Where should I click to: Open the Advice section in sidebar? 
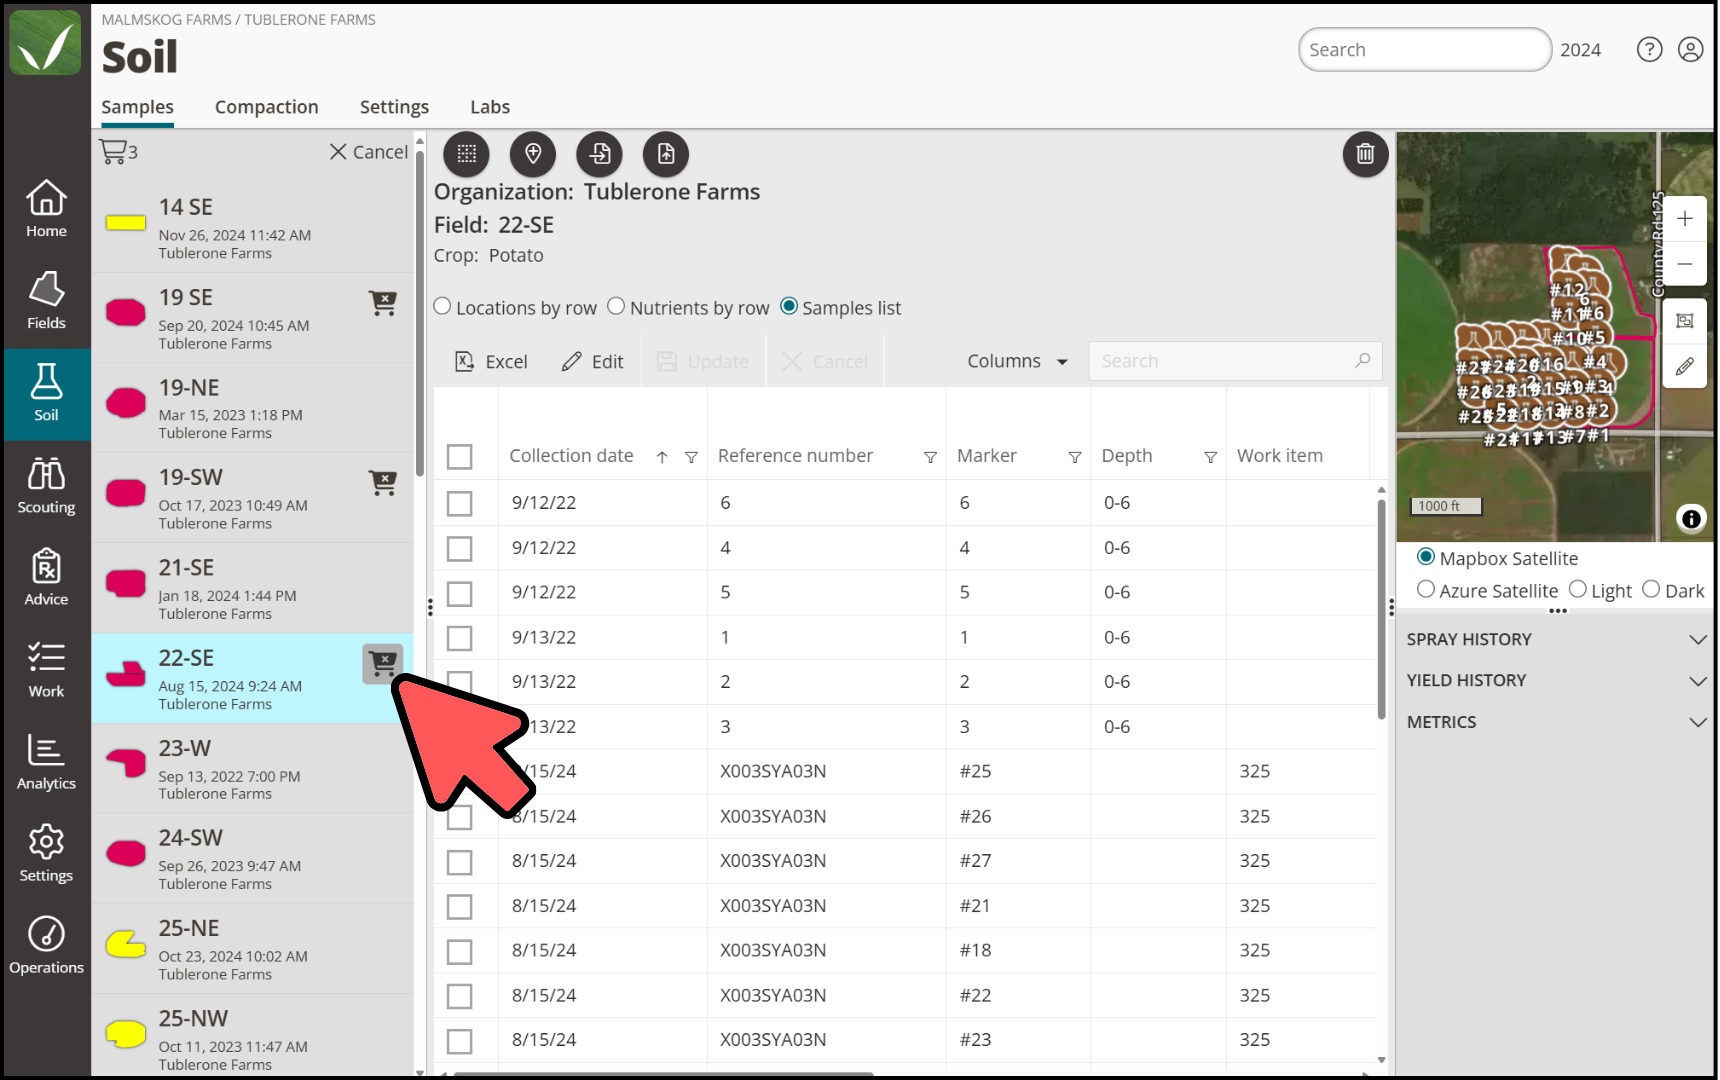click(46, 579)
